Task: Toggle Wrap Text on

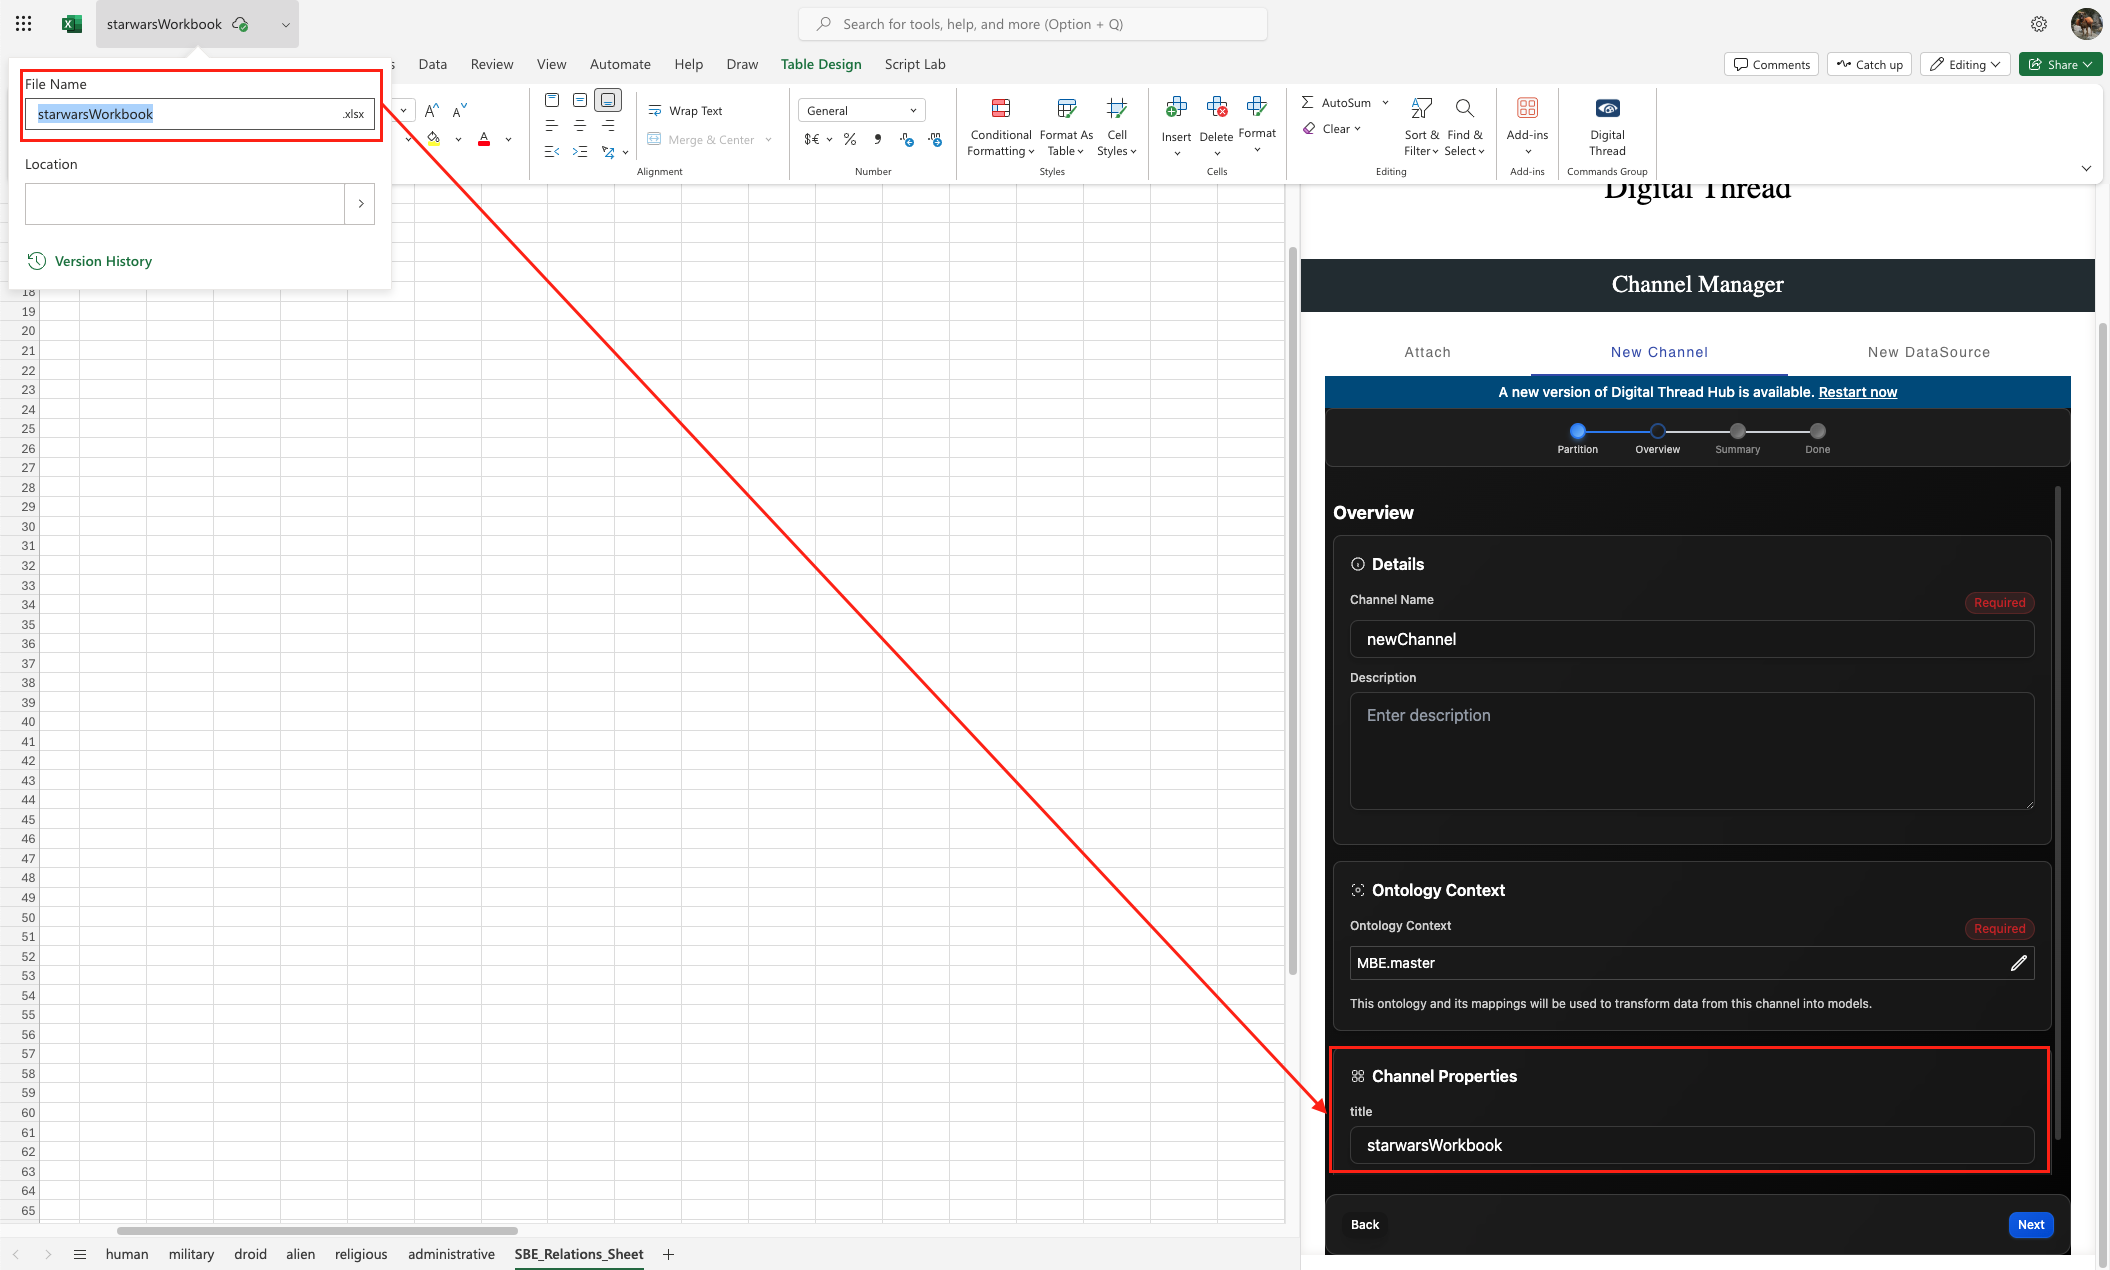Action: (685, 111)
